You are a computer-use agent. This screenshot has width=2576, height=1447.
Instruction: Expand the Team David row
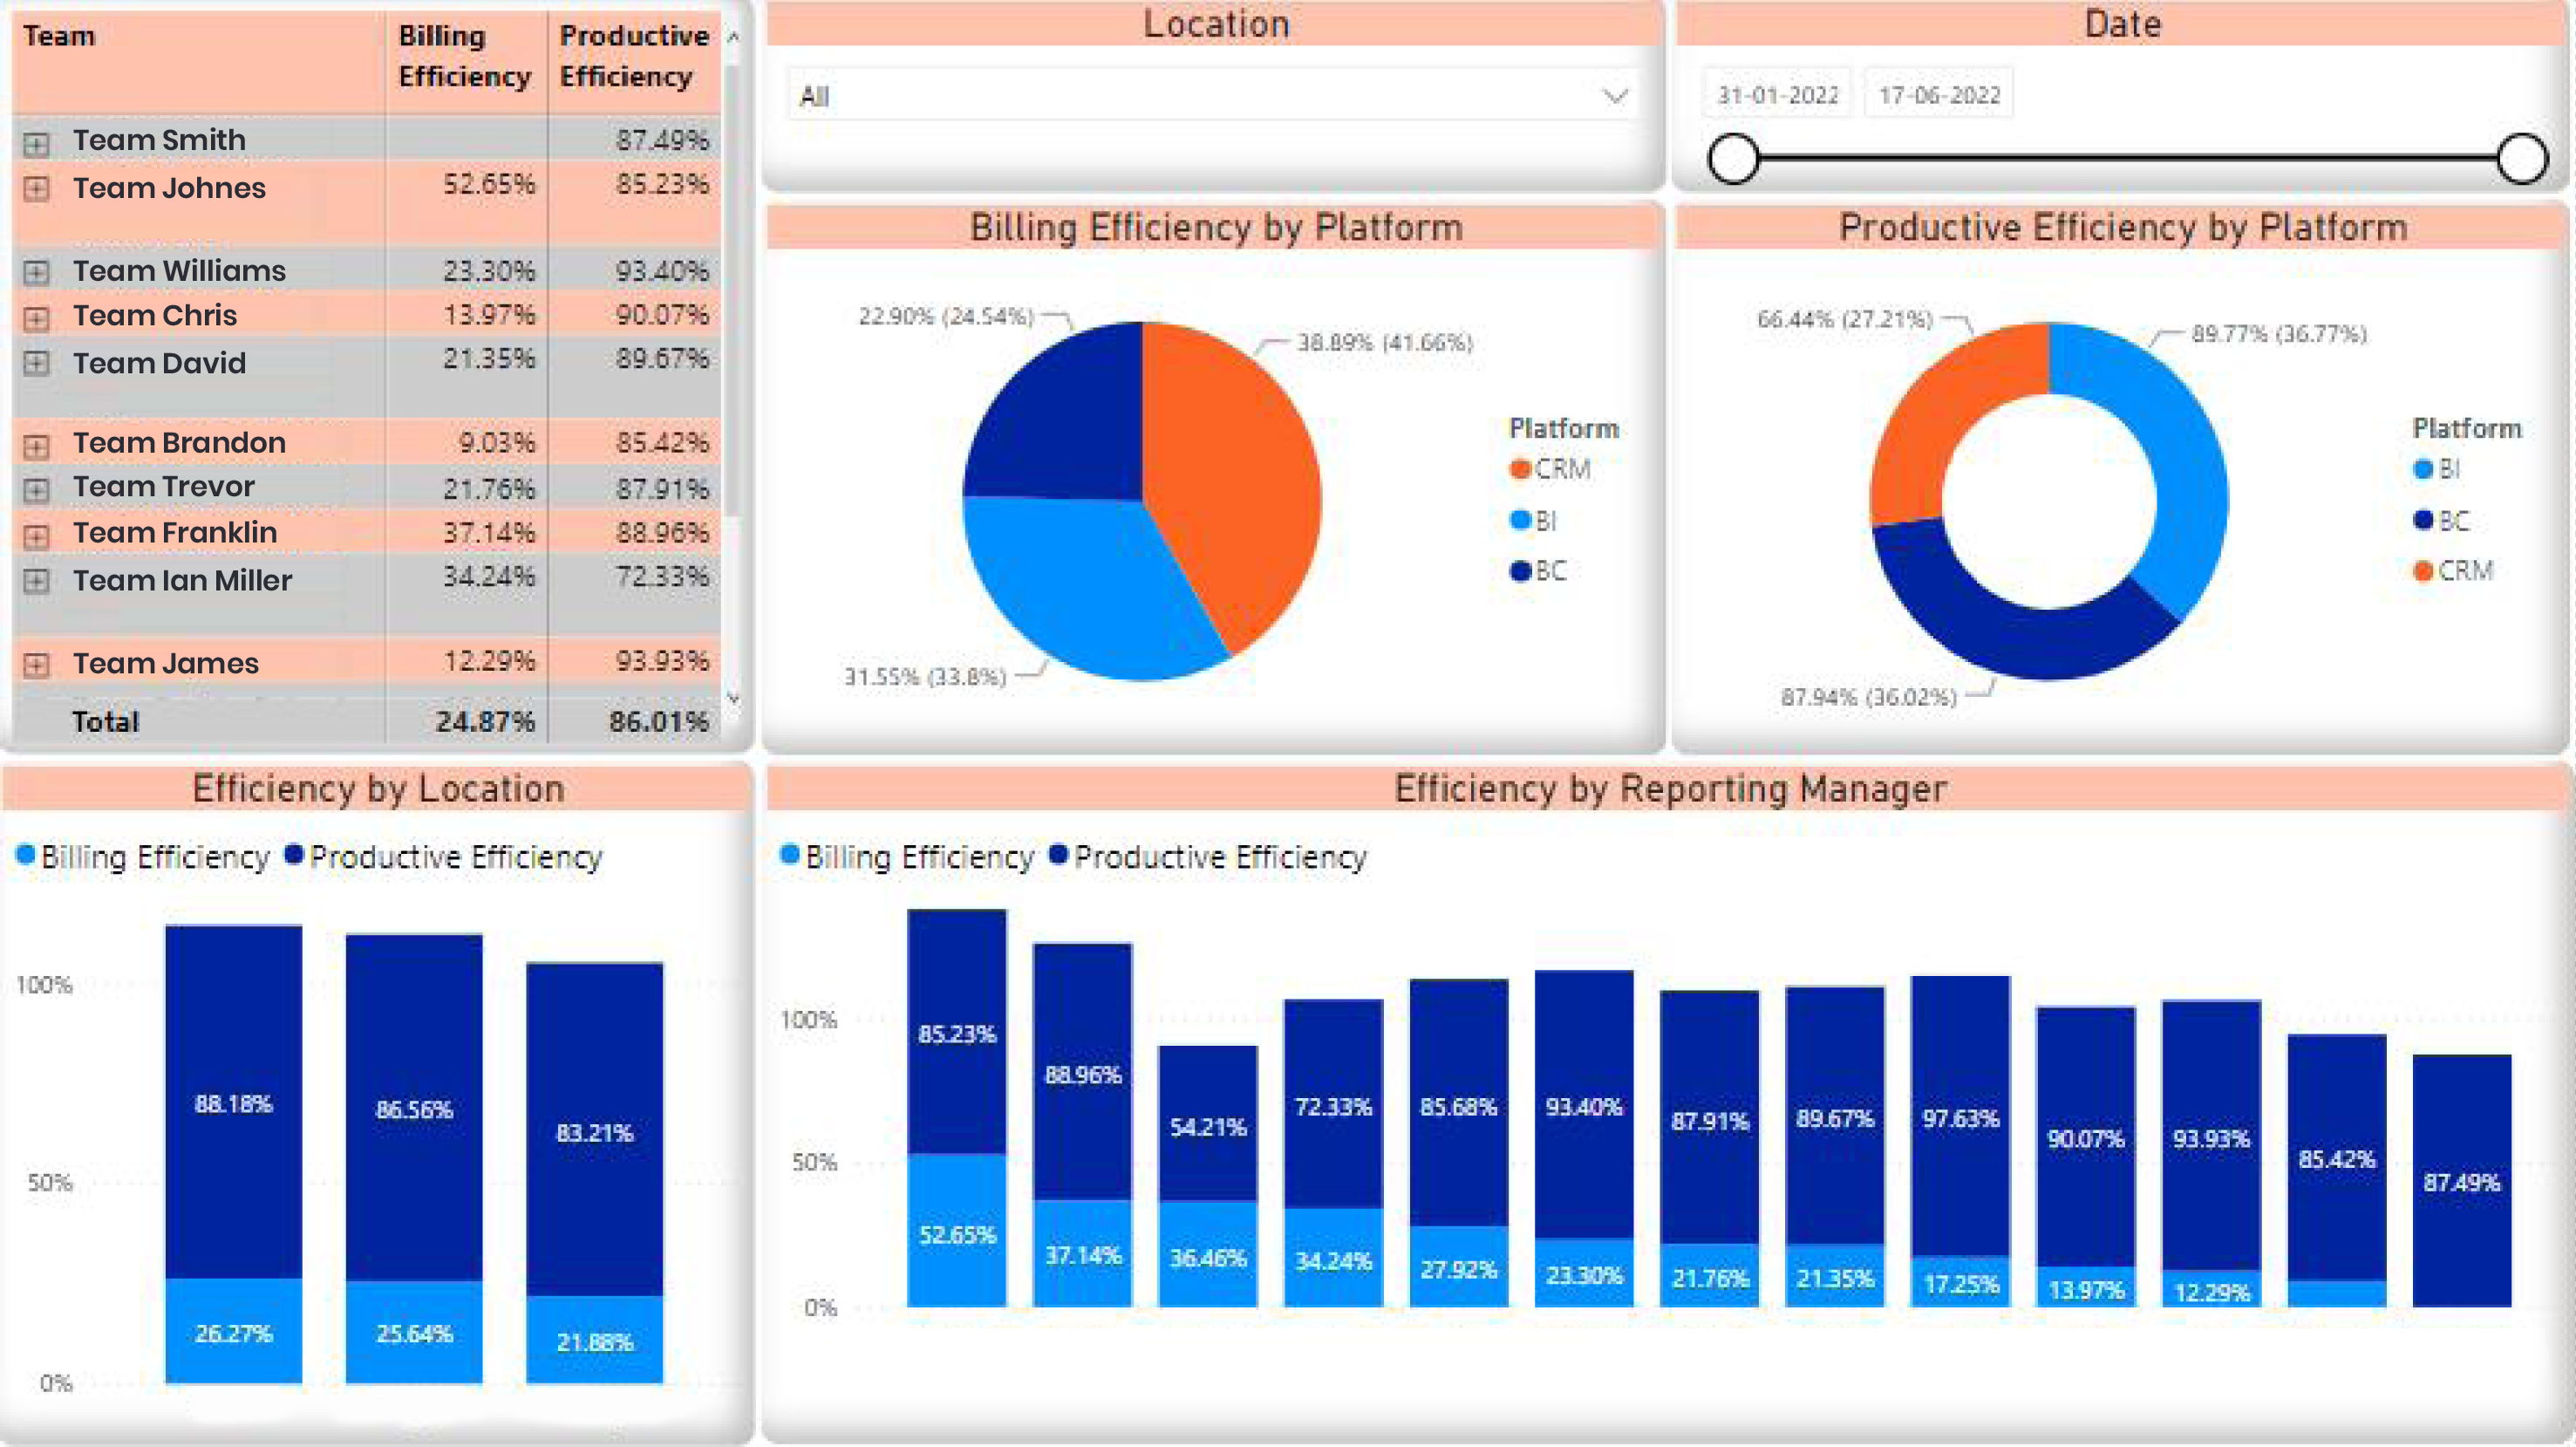36,363
